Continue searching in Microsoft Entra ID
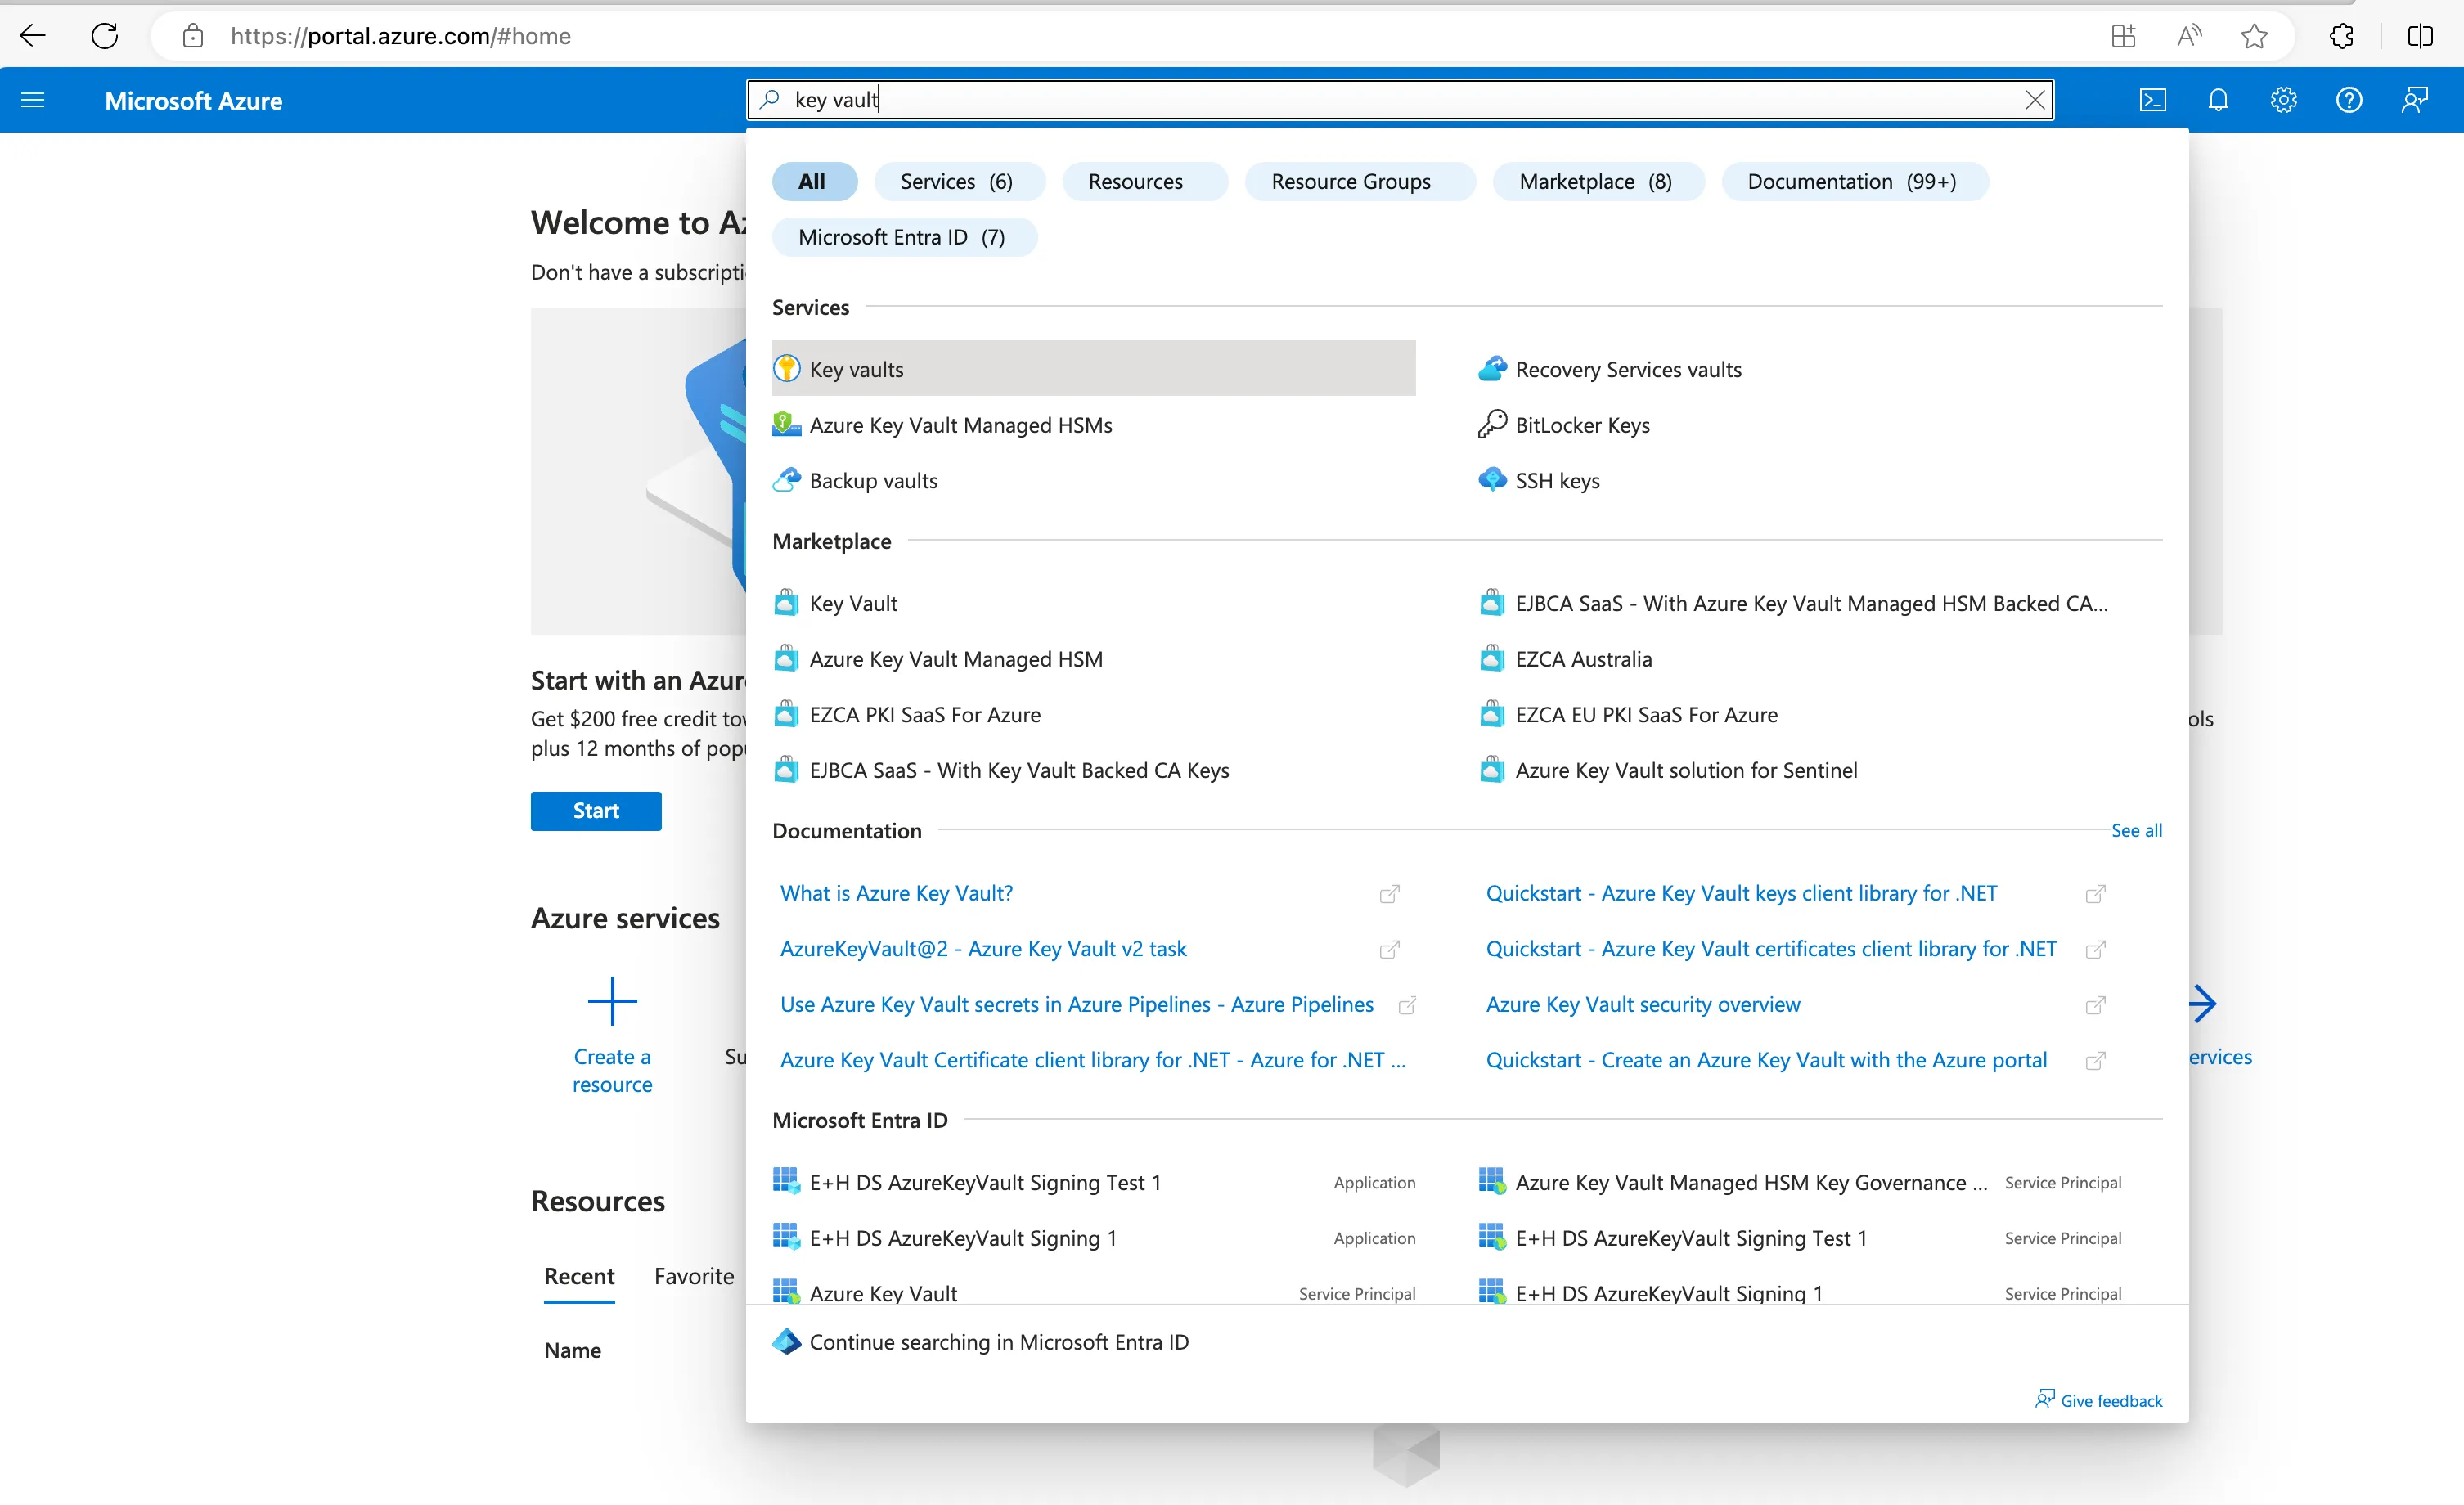 [999, 1341]
